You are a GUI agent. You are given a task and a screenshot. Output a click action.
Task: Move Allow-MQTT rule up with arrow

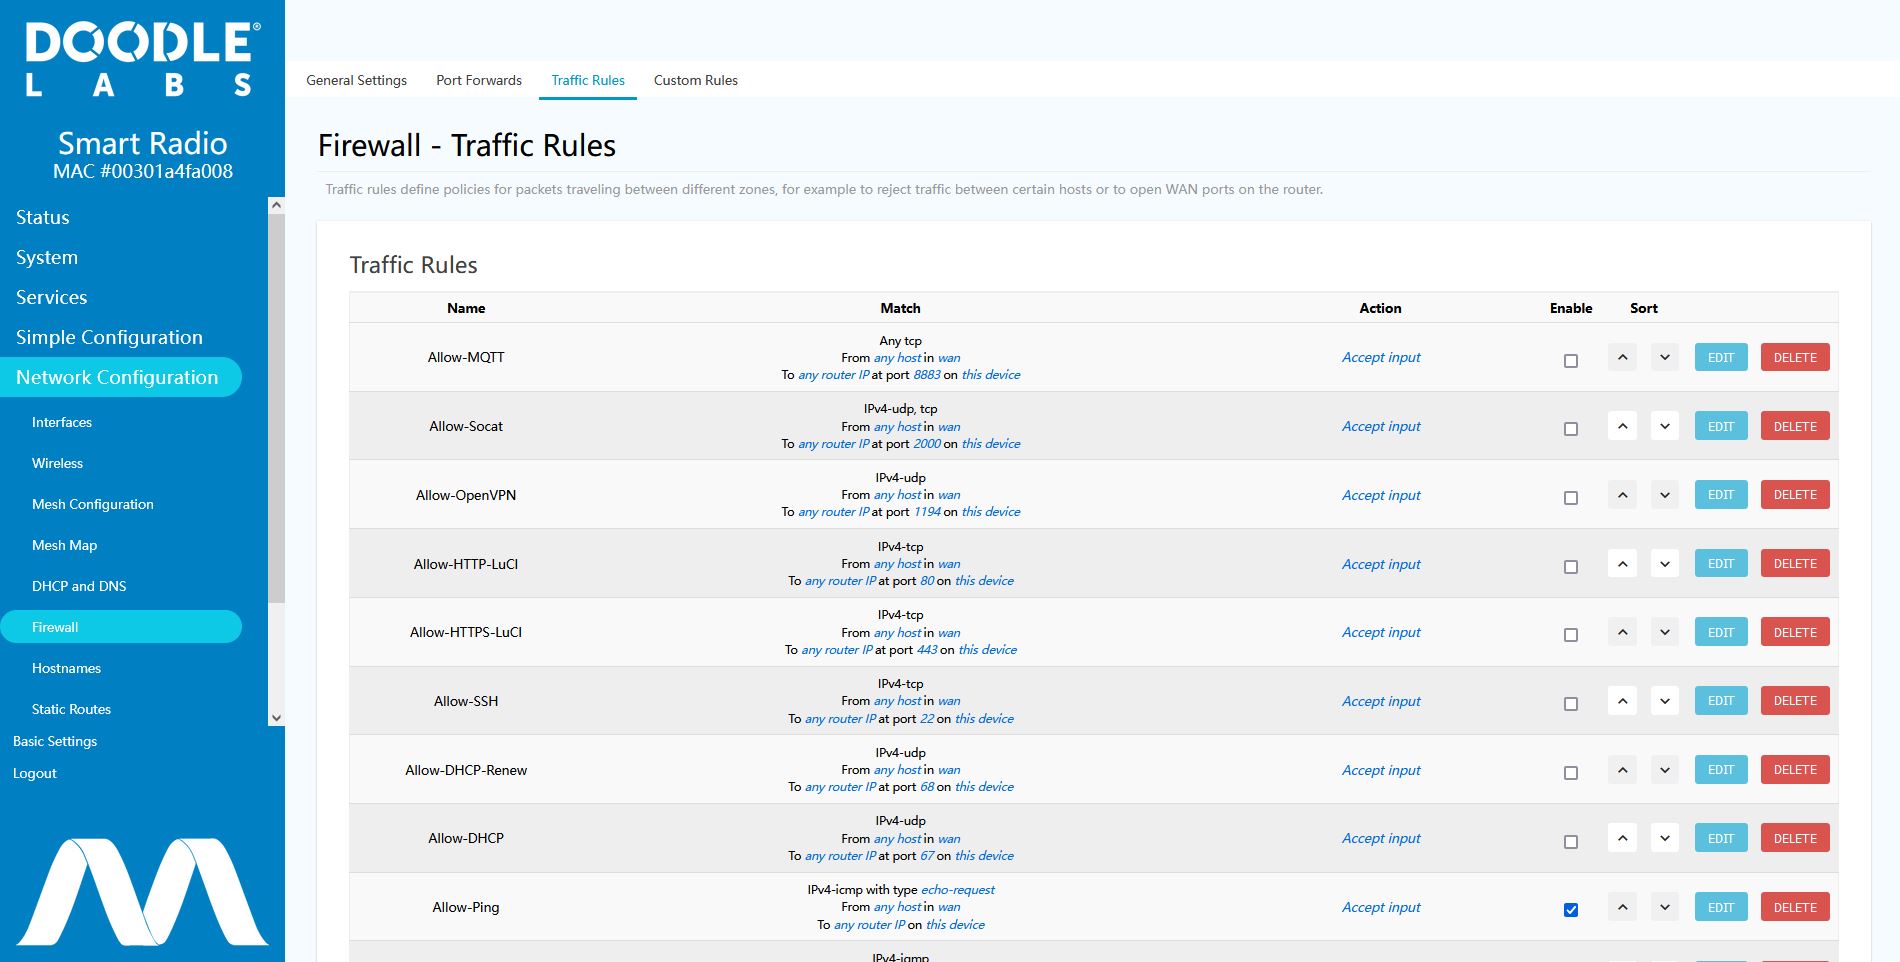[1622, 357]
